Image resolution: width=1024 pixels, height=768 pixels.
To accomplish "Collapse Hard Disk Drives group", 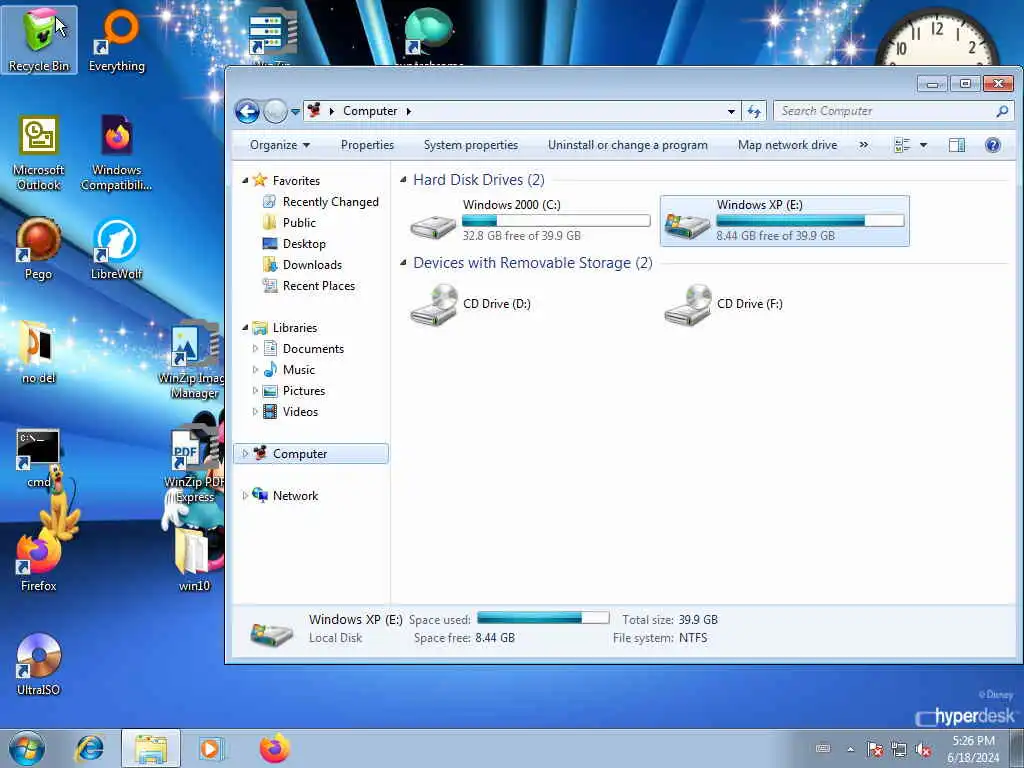I will pyautogui.click(x=403, y=179).
